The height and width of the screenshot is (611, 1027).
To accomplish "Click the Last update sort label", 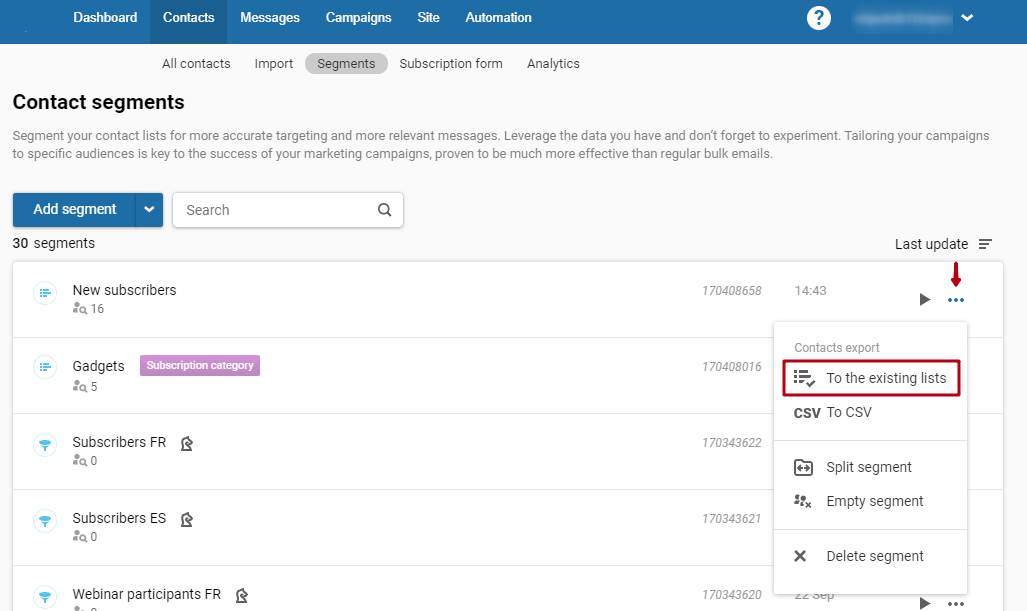I will click(x=931, y=244).
